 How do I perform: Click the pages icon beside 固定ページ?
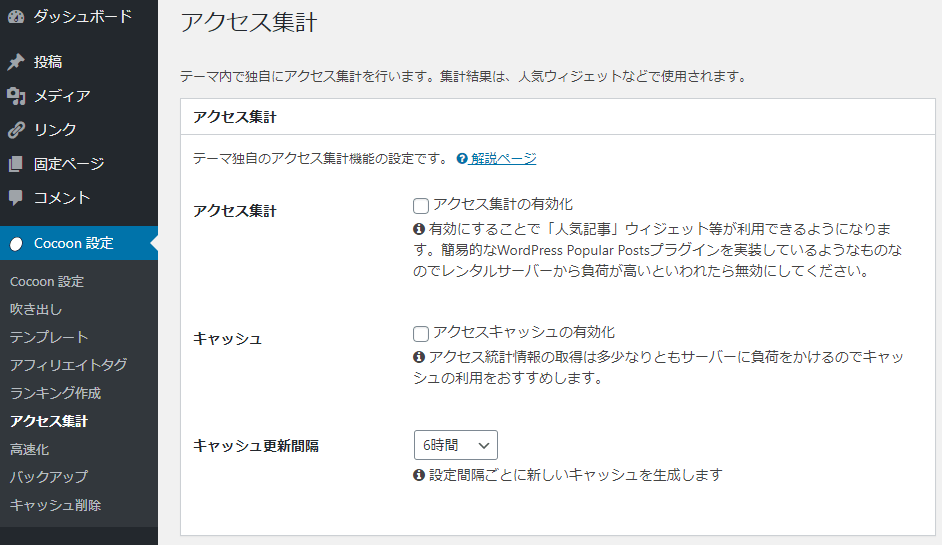point(16,163)
